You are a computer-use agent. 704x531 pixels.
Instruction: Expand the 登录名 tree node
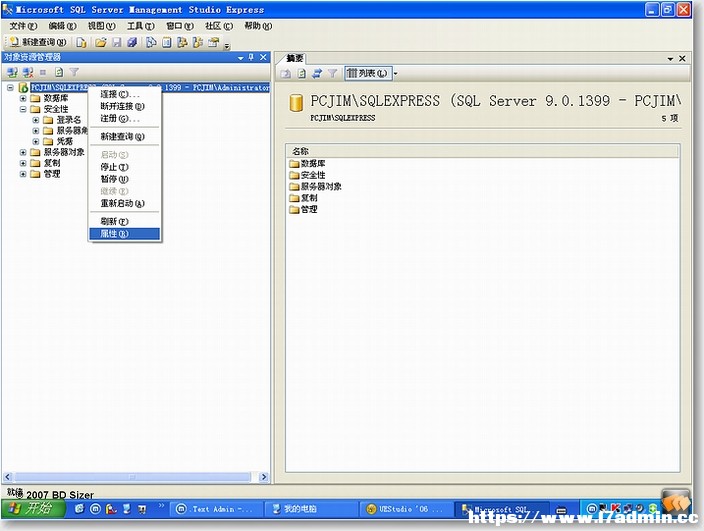(x=36, y=120)
